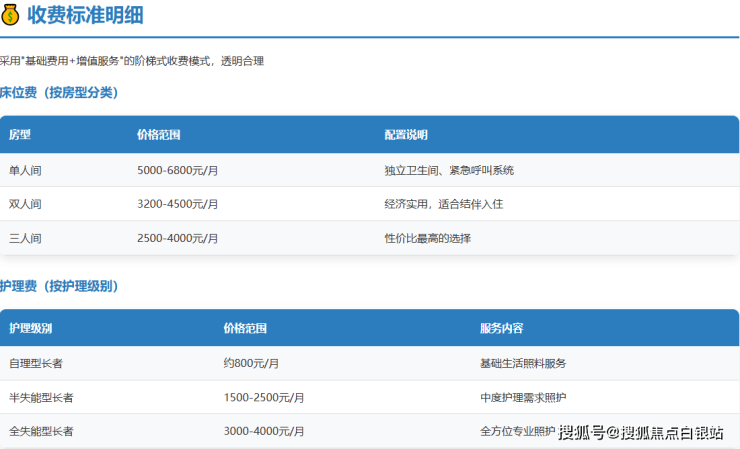The width and height of the screenshot is (740, 449).
Task: Click the 房型 column header
Action: 20,135
